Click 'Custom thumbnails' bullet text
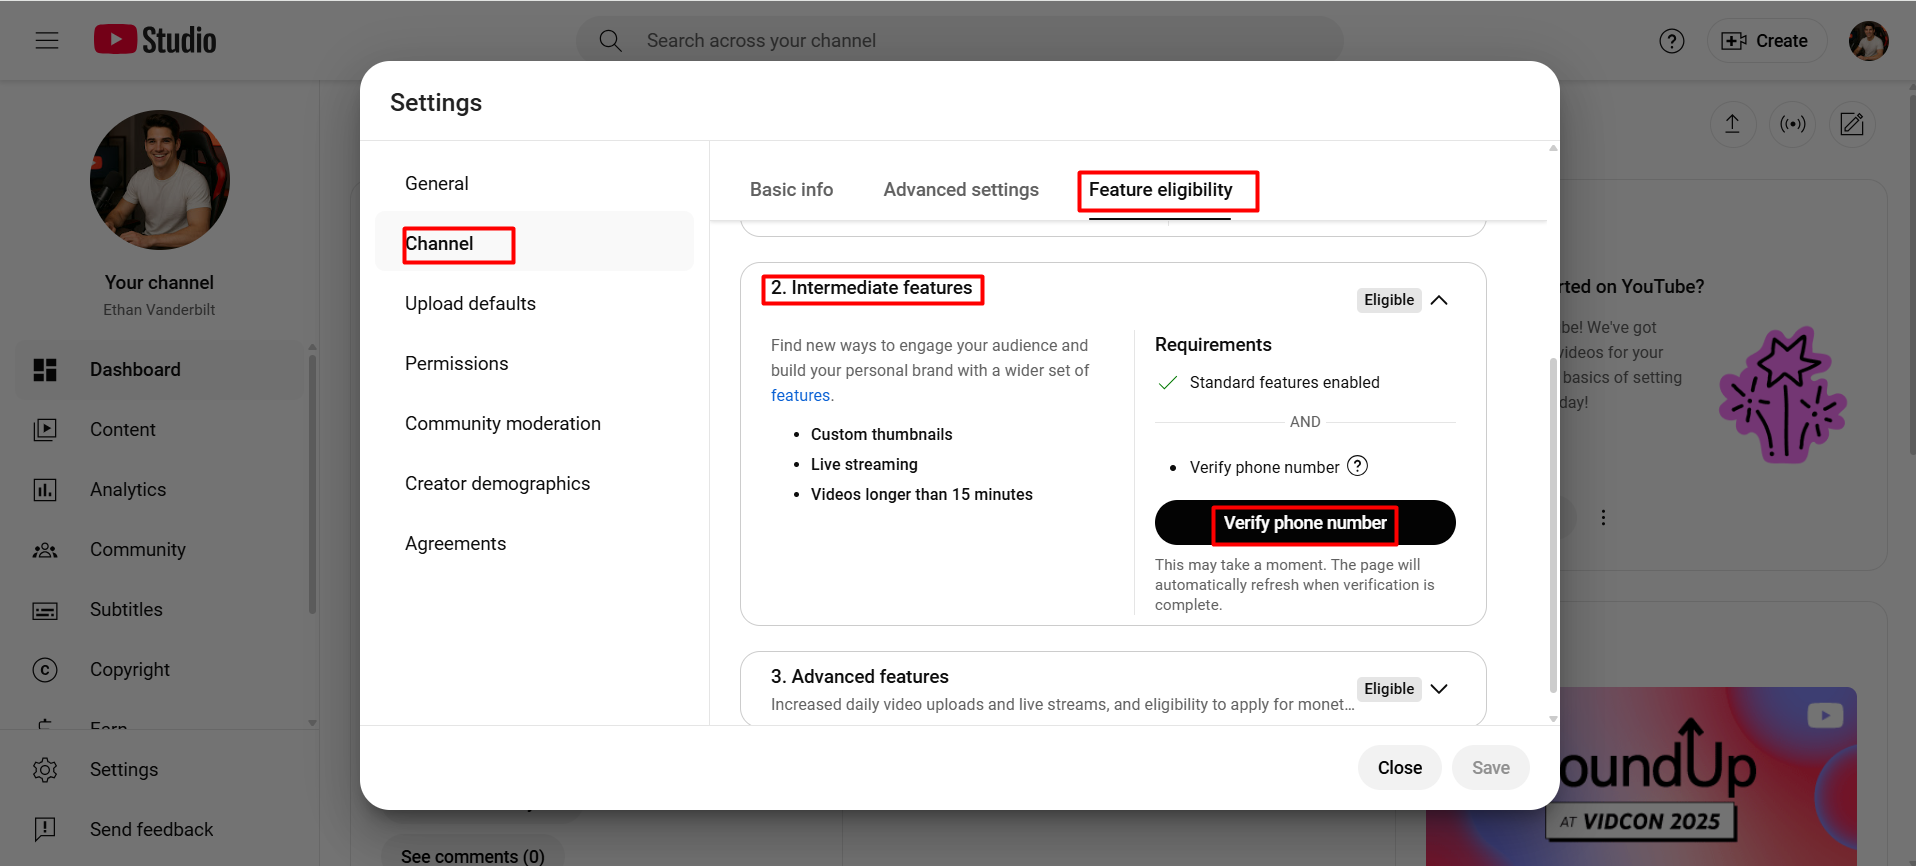This screenshot has width=1916, height=866. [x=881, y=435]
